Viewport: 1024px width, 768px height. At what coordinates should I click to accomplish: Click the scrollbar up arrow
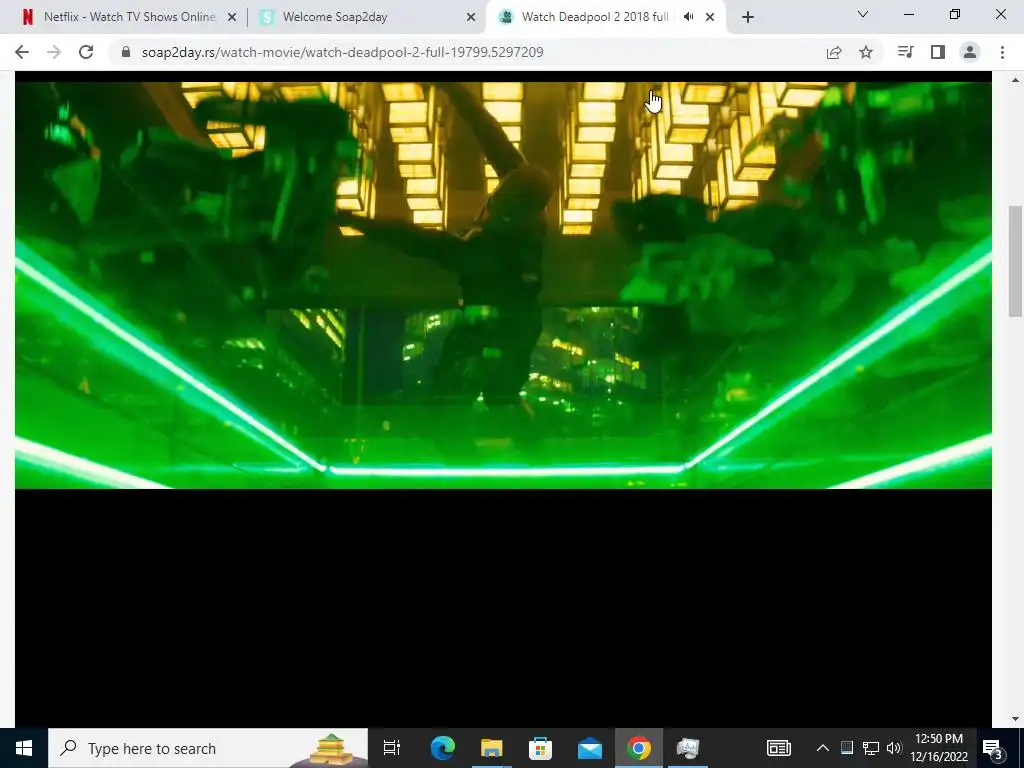click(x=1015, y=80)
